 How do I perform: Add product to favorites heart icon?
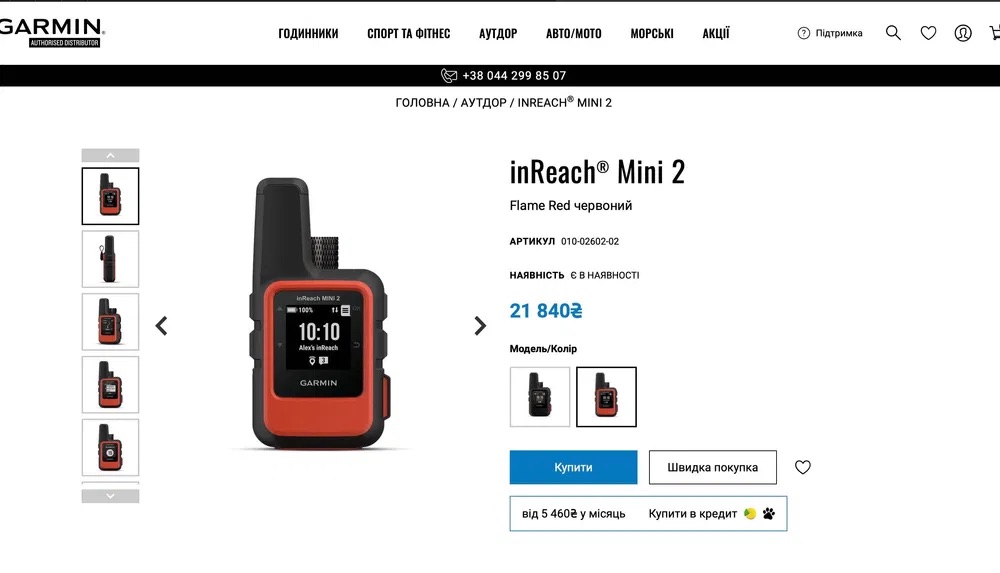[x=802, y=467]
